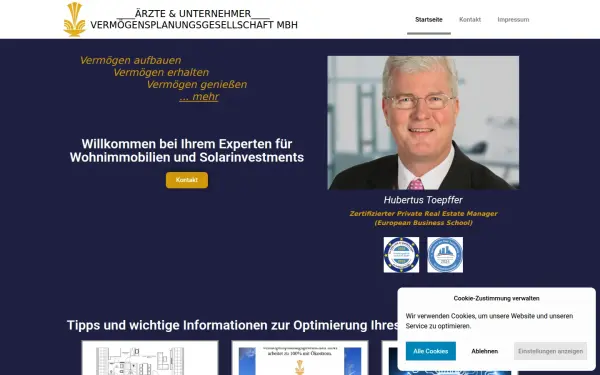Click the company name header text
This screenshot has height=375, width=600.
click(194, 20)
